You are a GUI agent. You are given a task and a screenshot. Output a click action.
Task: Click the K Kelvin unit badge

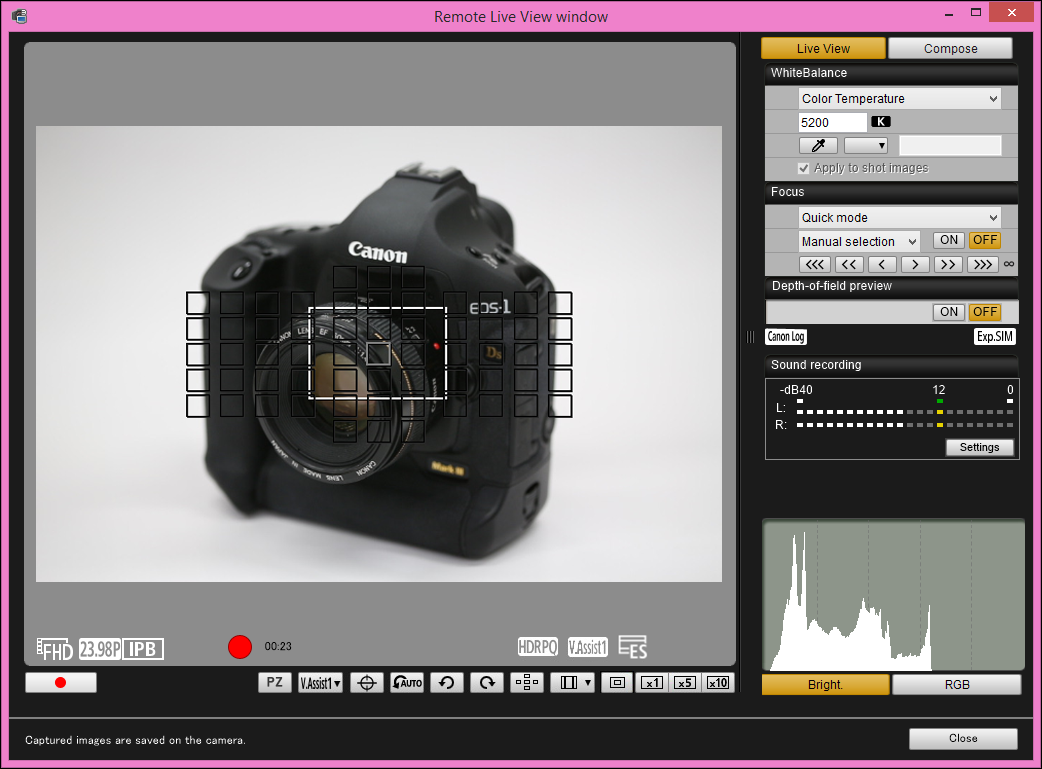click(881, 122)
